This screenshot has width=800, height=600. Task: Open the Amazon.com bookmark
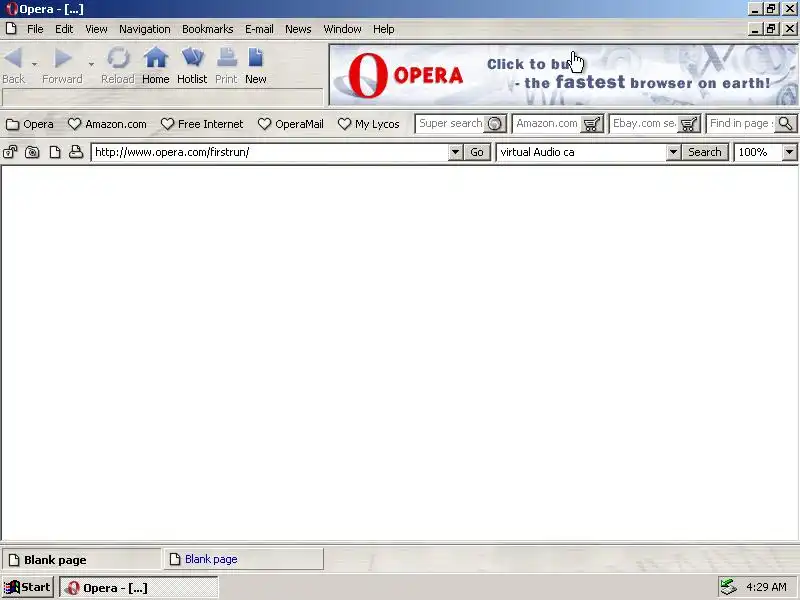[x=107, y=124]
